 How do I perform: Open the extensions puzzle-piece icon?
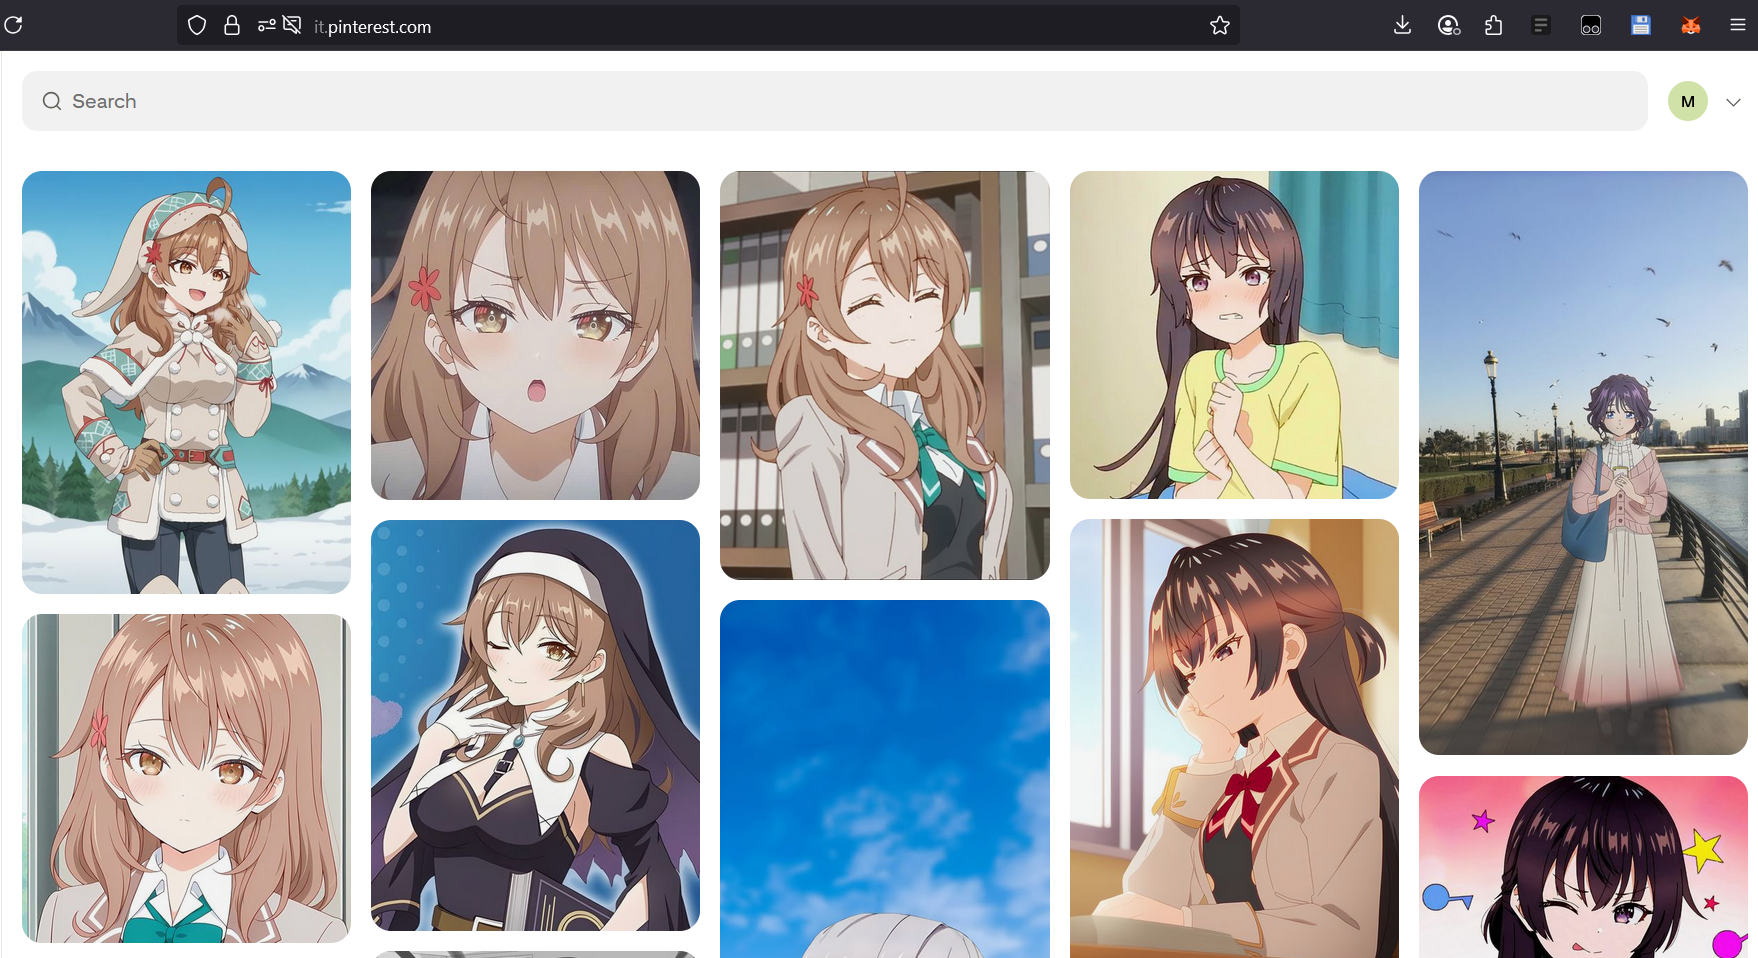(x=1494, y=26)
